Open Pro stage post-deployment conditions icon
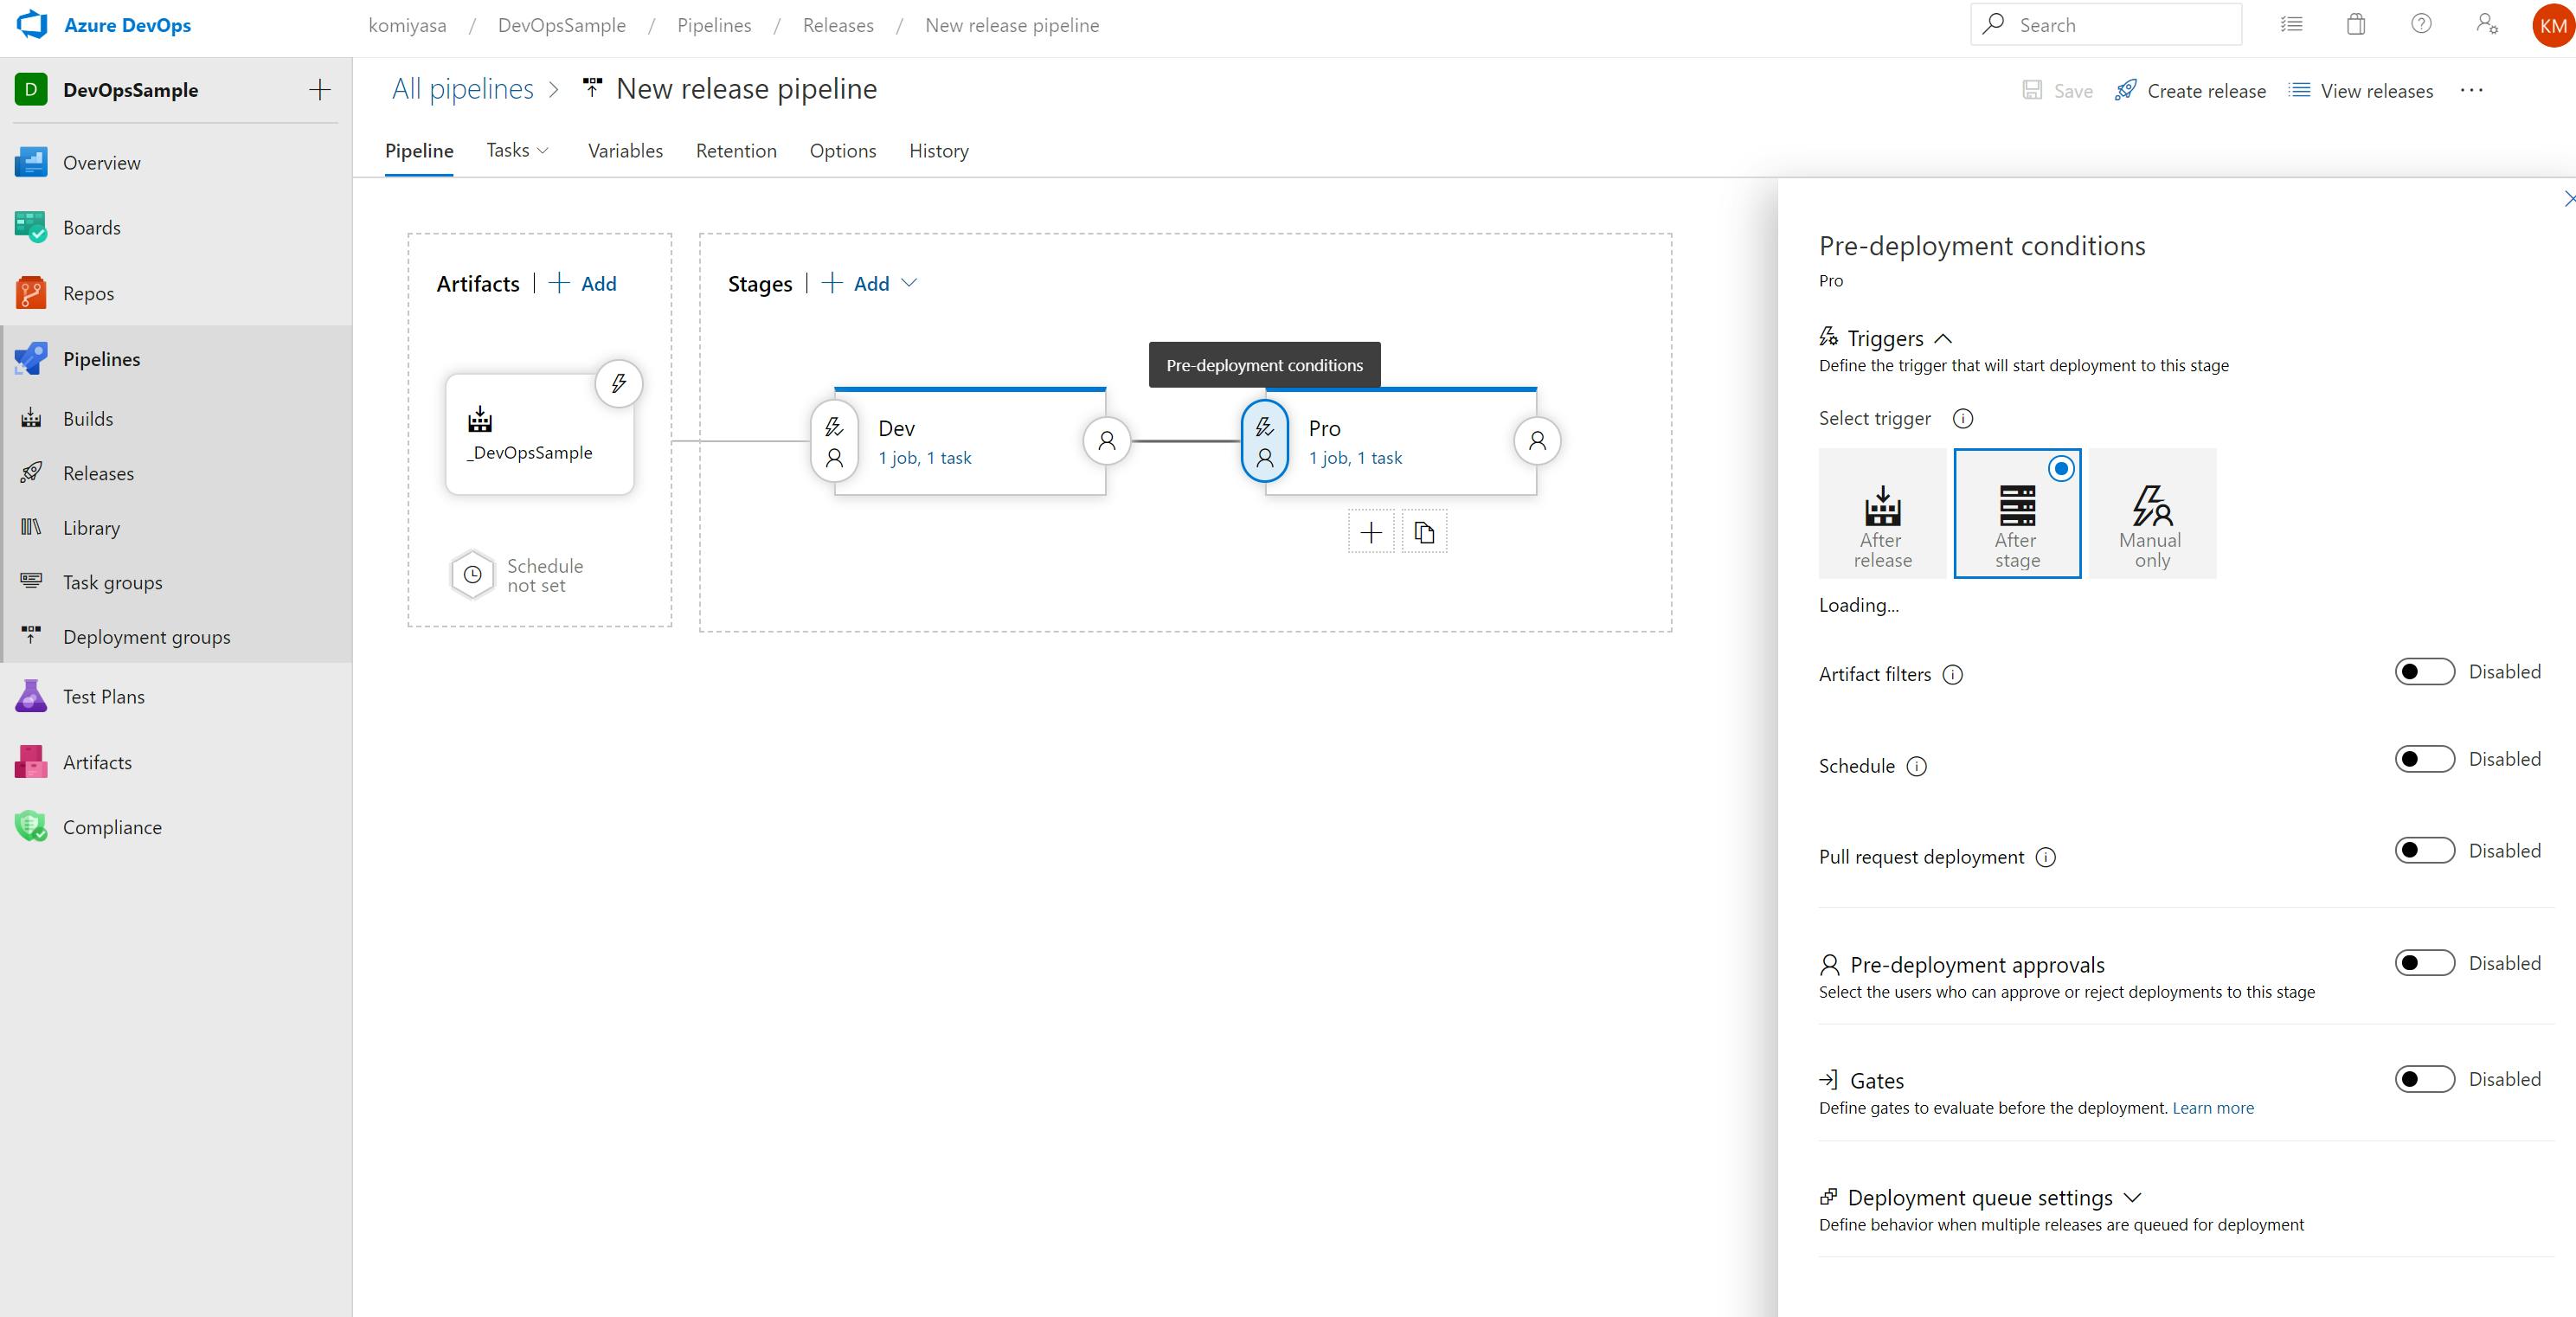The width and height of the screenshot is (2576, 1317). pos(1537,441)
